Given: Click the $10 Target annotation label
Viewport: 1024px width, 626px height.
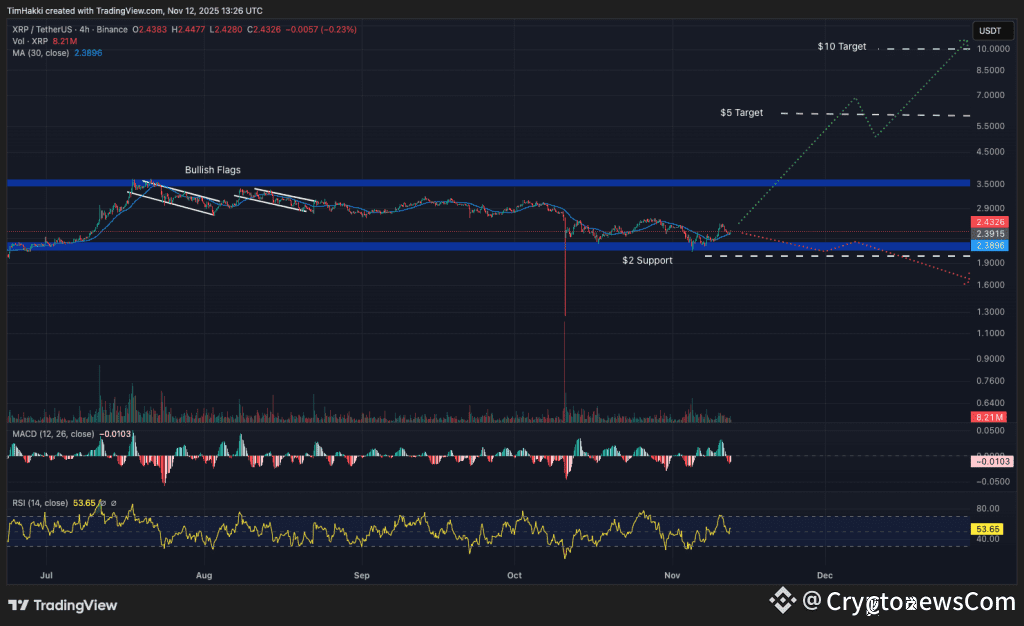Looking at the screenshot, I should click(x=841, y=46).
